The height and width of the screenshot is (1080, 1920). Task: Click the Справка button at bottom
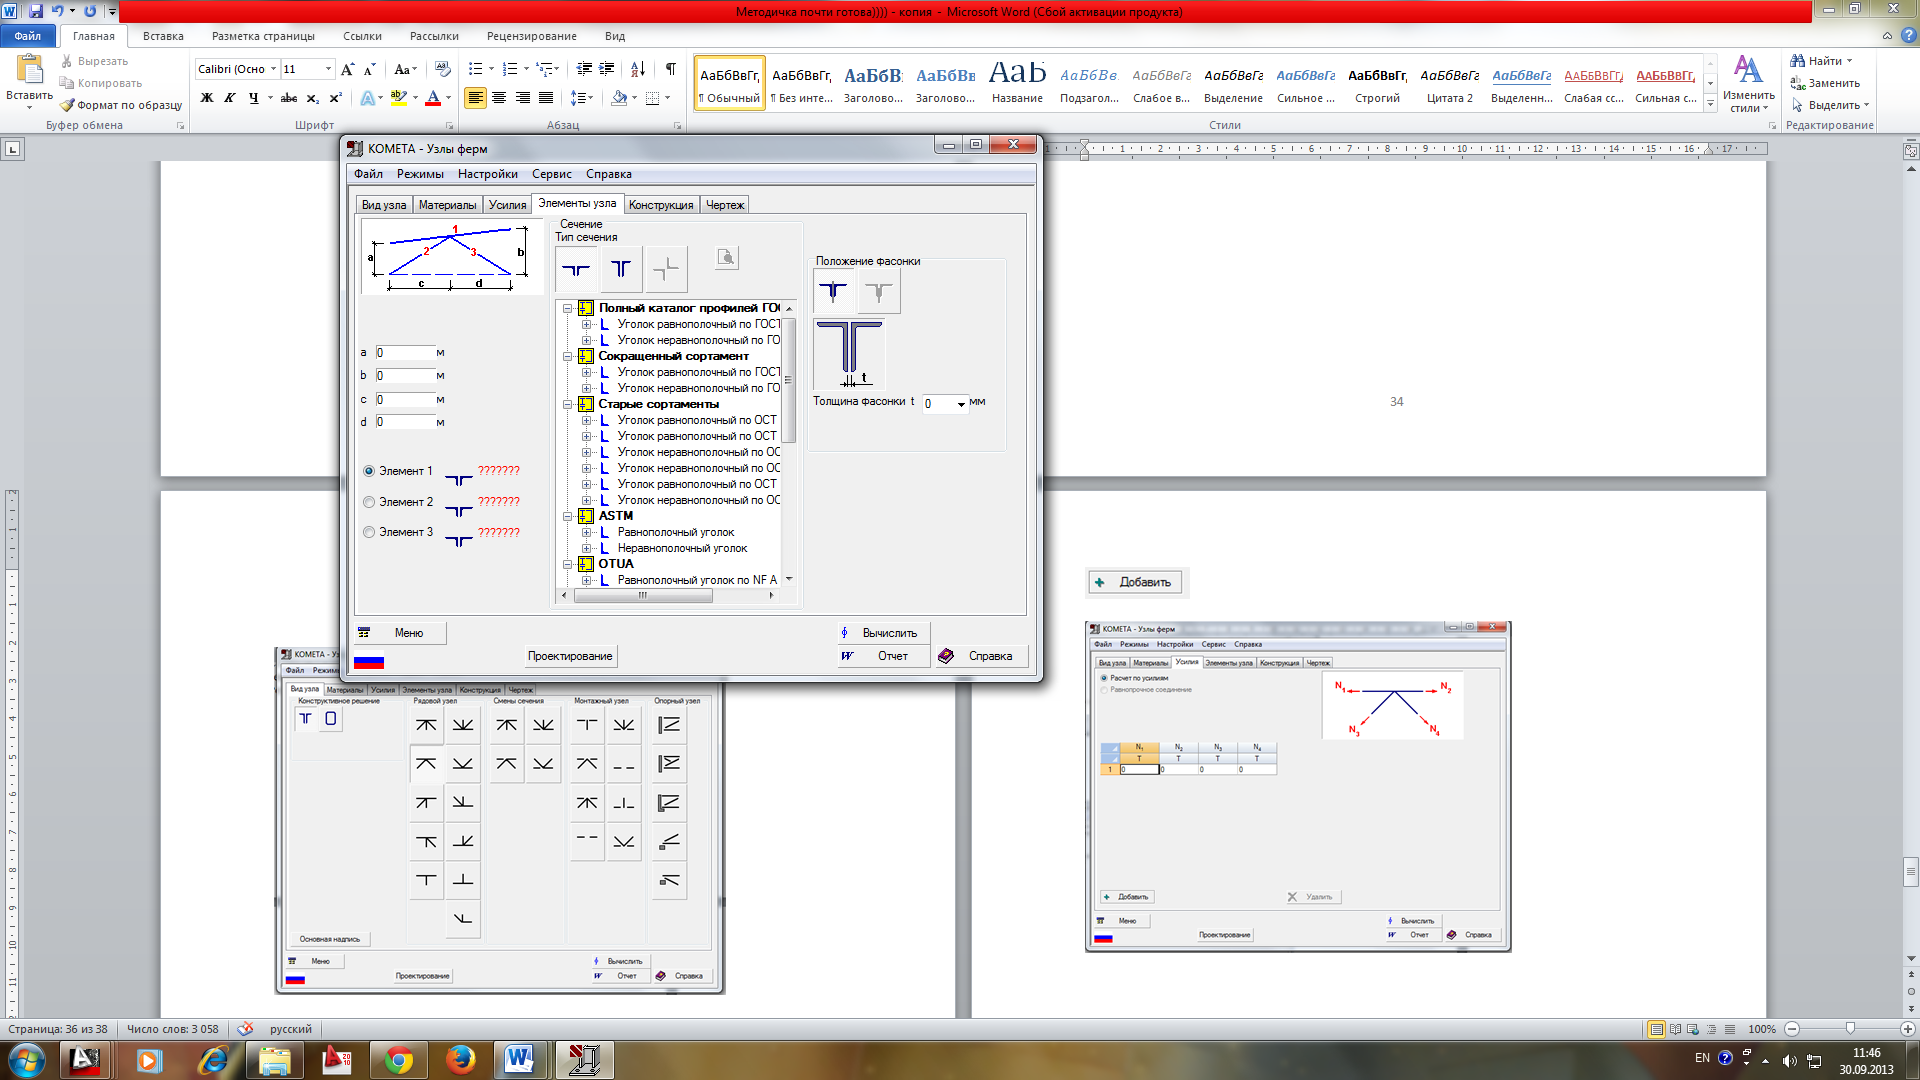coord(980,656)
